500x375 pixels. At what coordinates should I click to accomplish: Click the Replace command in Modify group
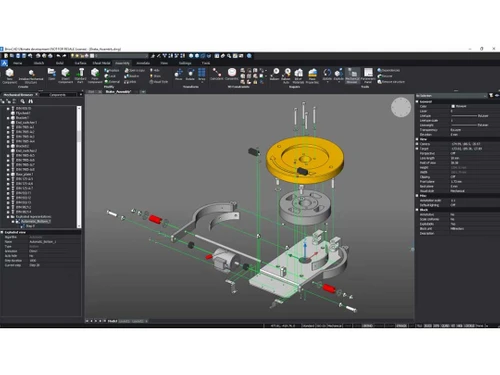112,70
